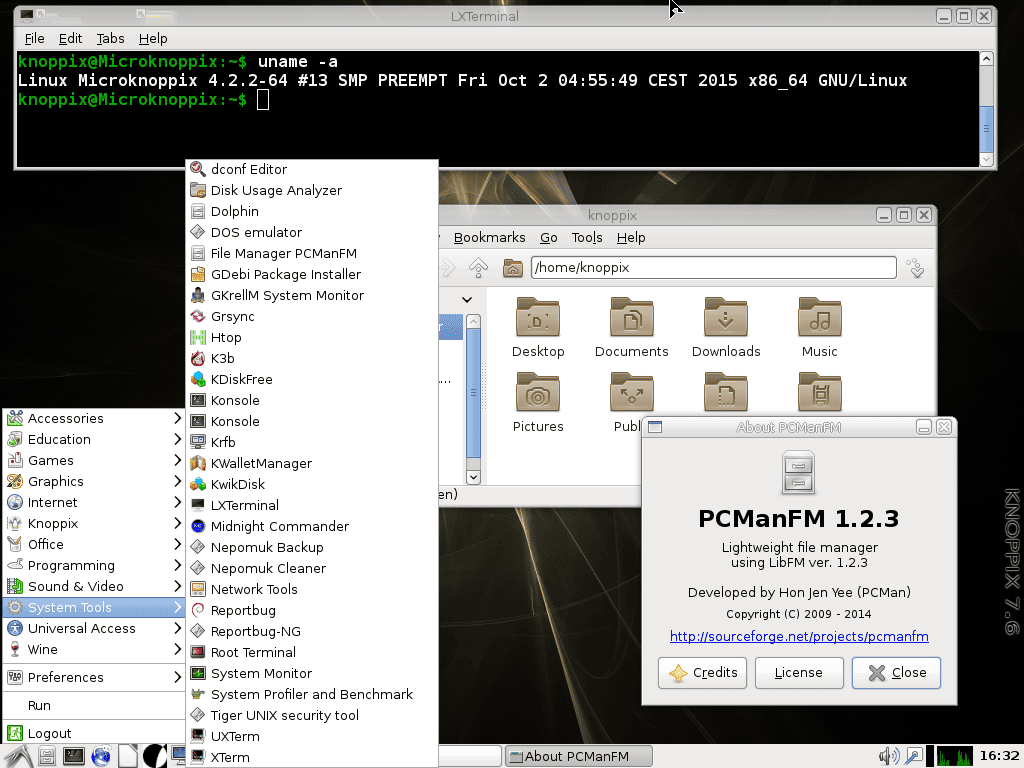1024x768 pixels.
Task: Click the /home/knoppix path field
Action: tap(714, 267)
